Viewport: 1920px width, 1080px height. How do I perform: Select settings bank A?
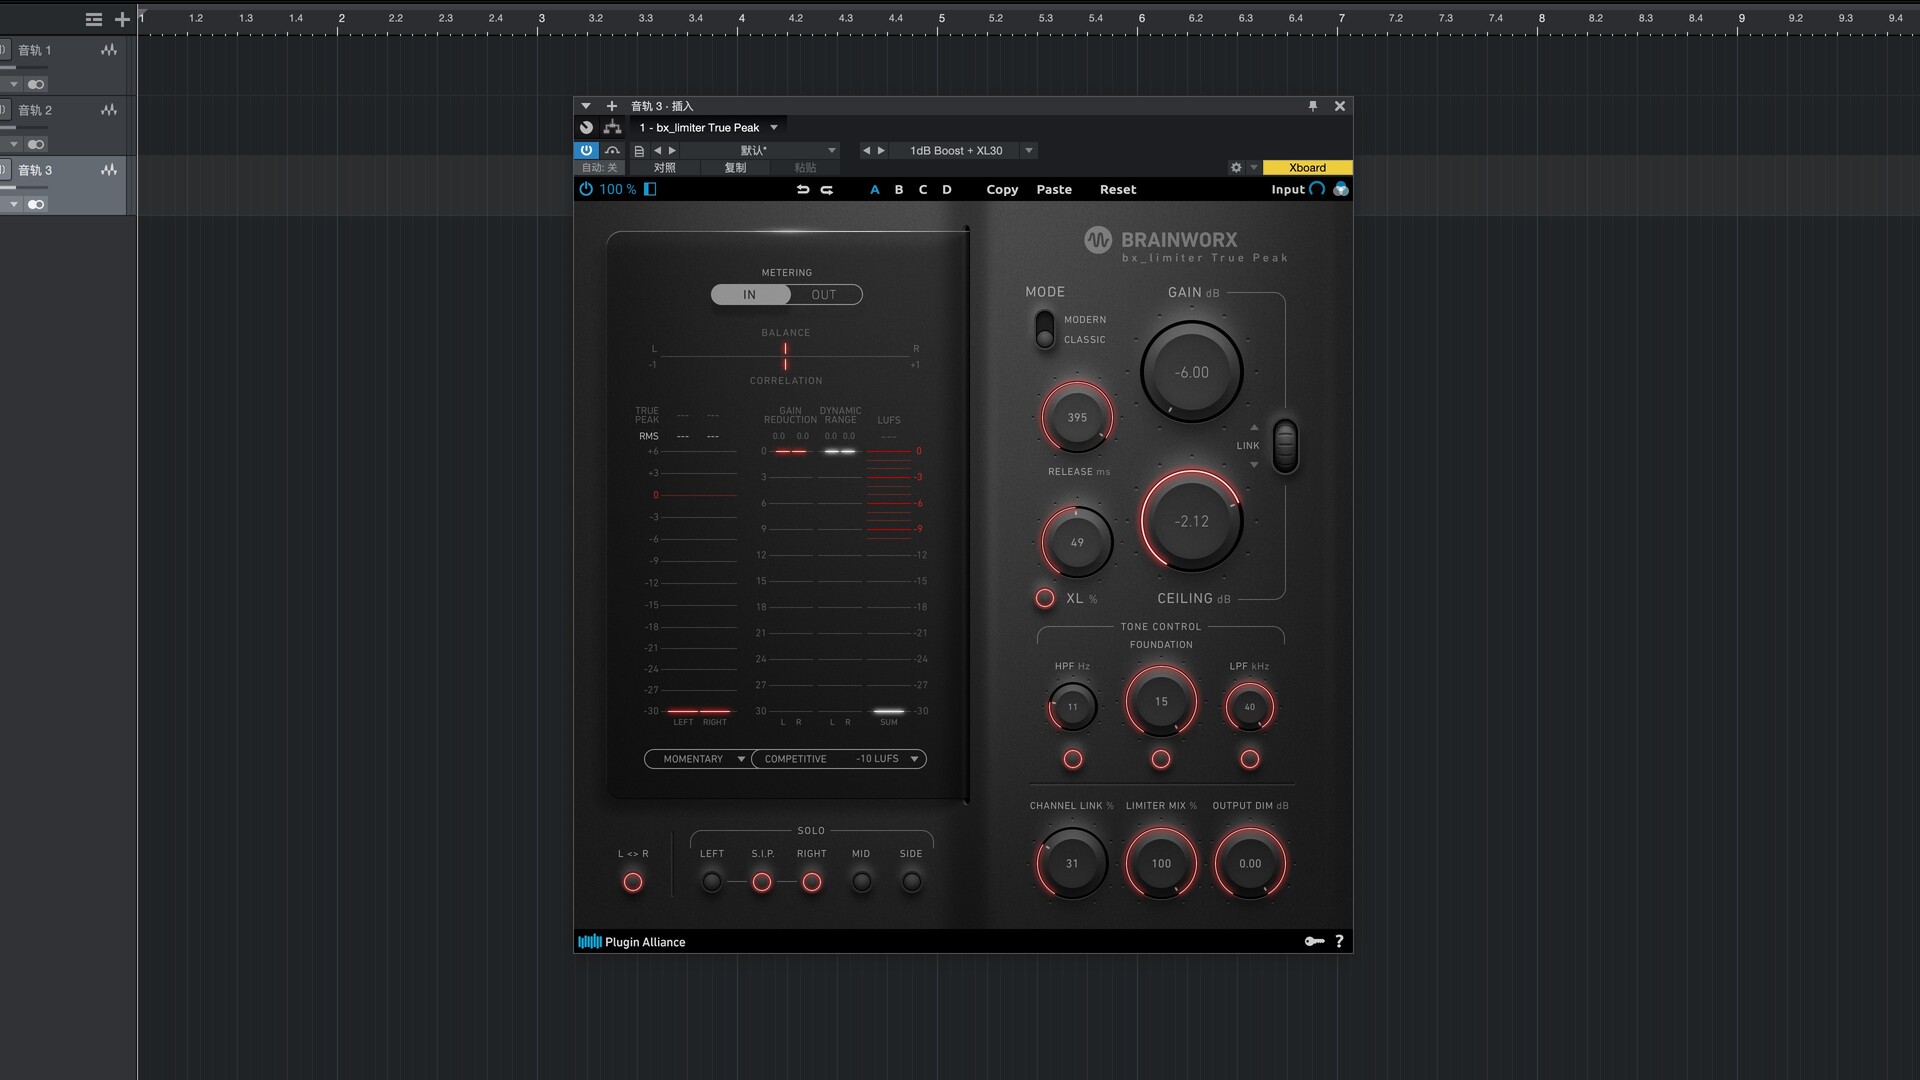click(x=875, y=189)
